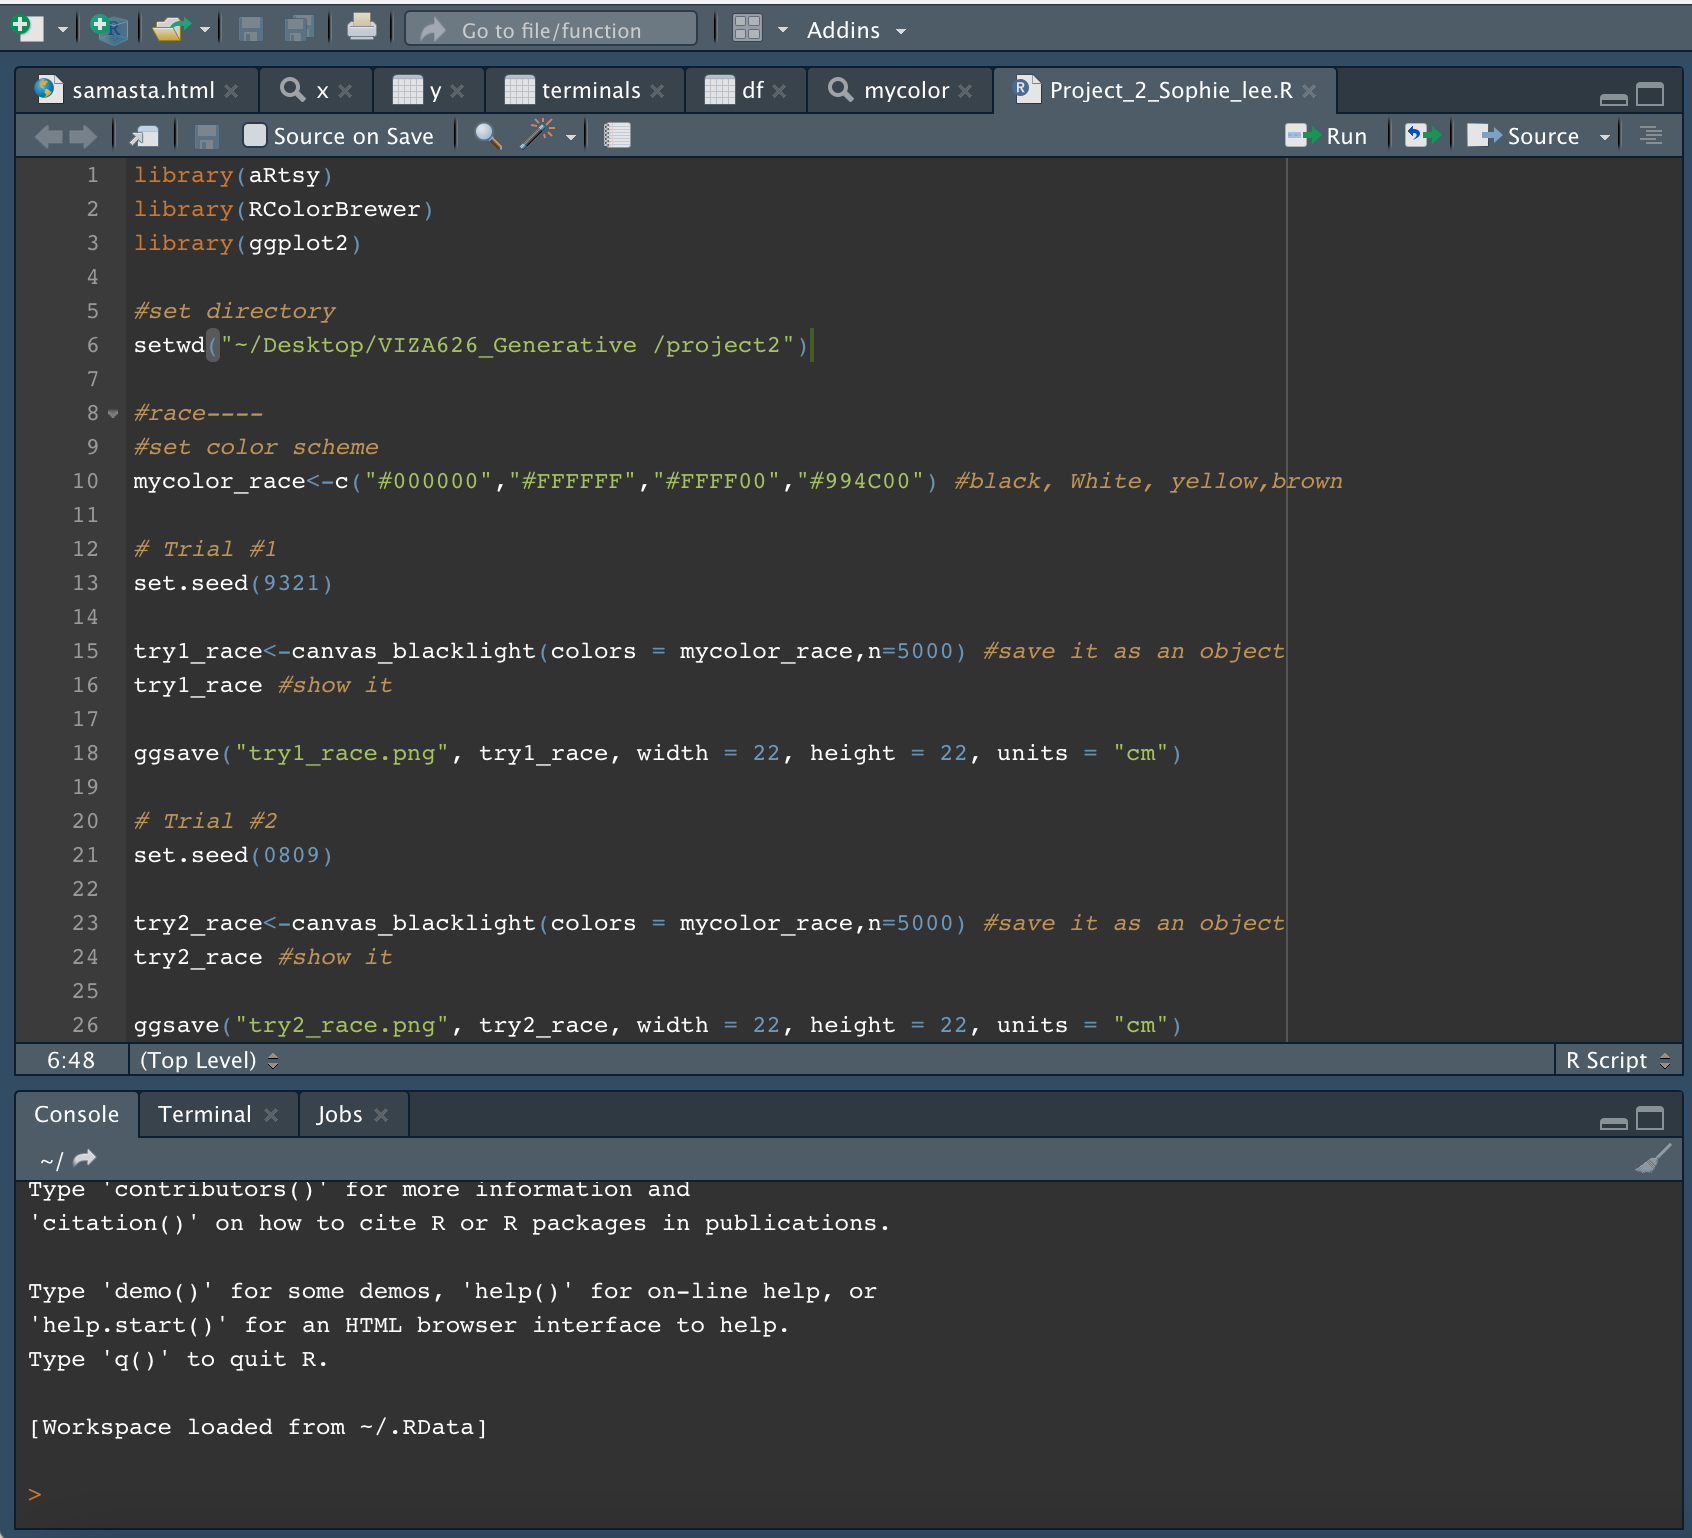Open the New File dropdown arrow
This screenshot has width=1692, height=1538.
click(x=63, y=30)
